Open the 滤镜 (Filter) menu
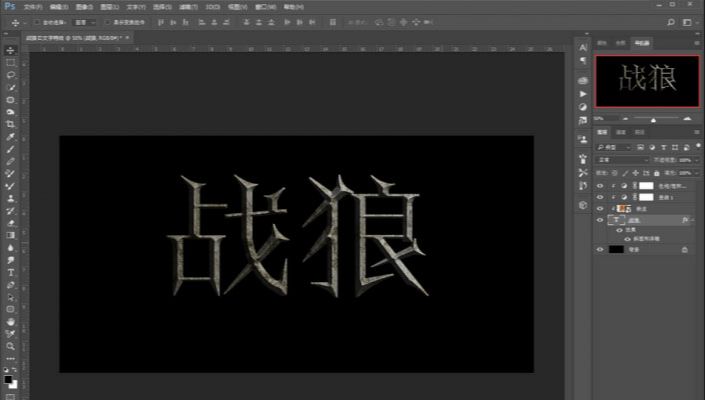This screenshot has height=400, width=705. pos(188,7)
